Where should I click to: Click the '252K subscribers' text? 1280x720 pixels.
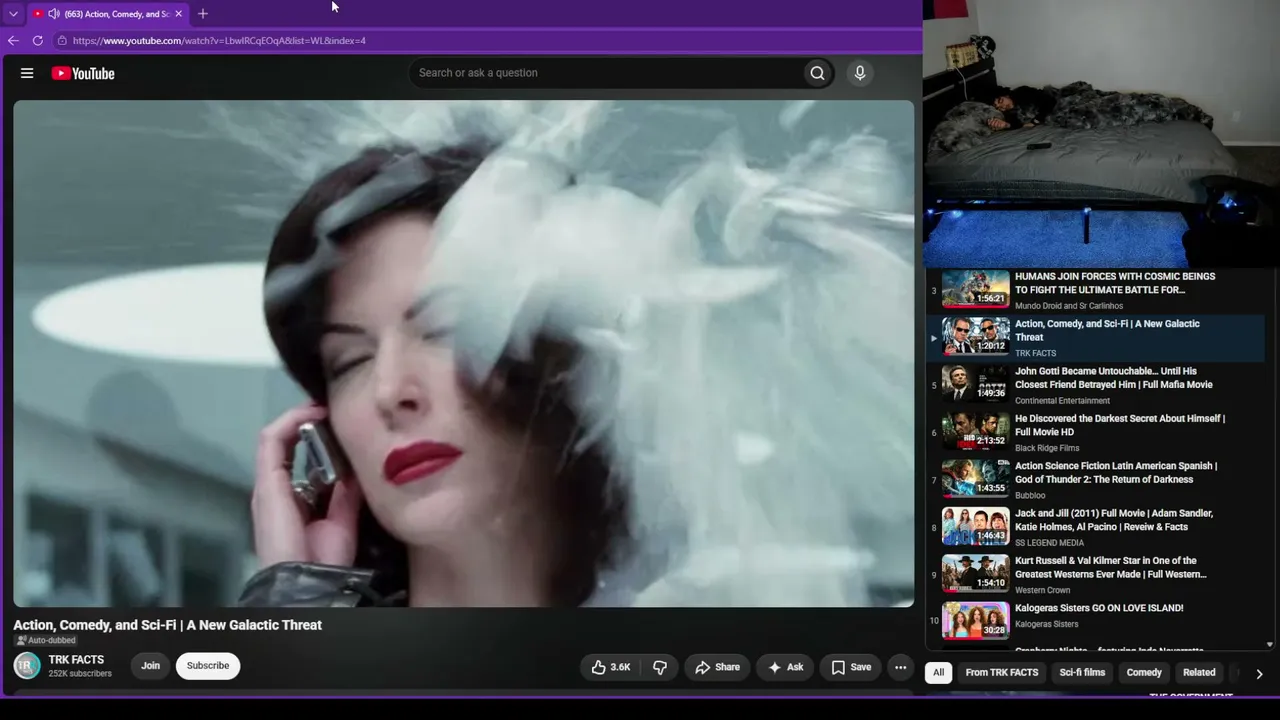[x=80, y=674]
